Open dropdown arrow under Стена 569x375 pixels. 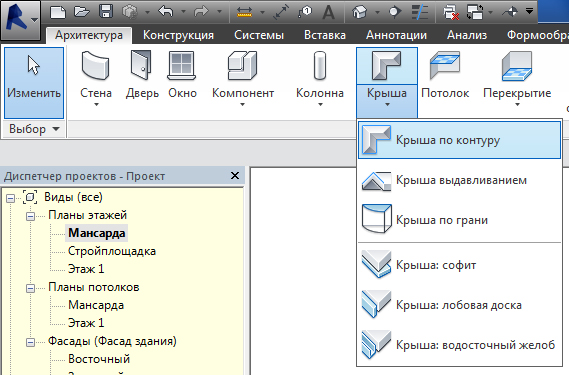[96, 105]
